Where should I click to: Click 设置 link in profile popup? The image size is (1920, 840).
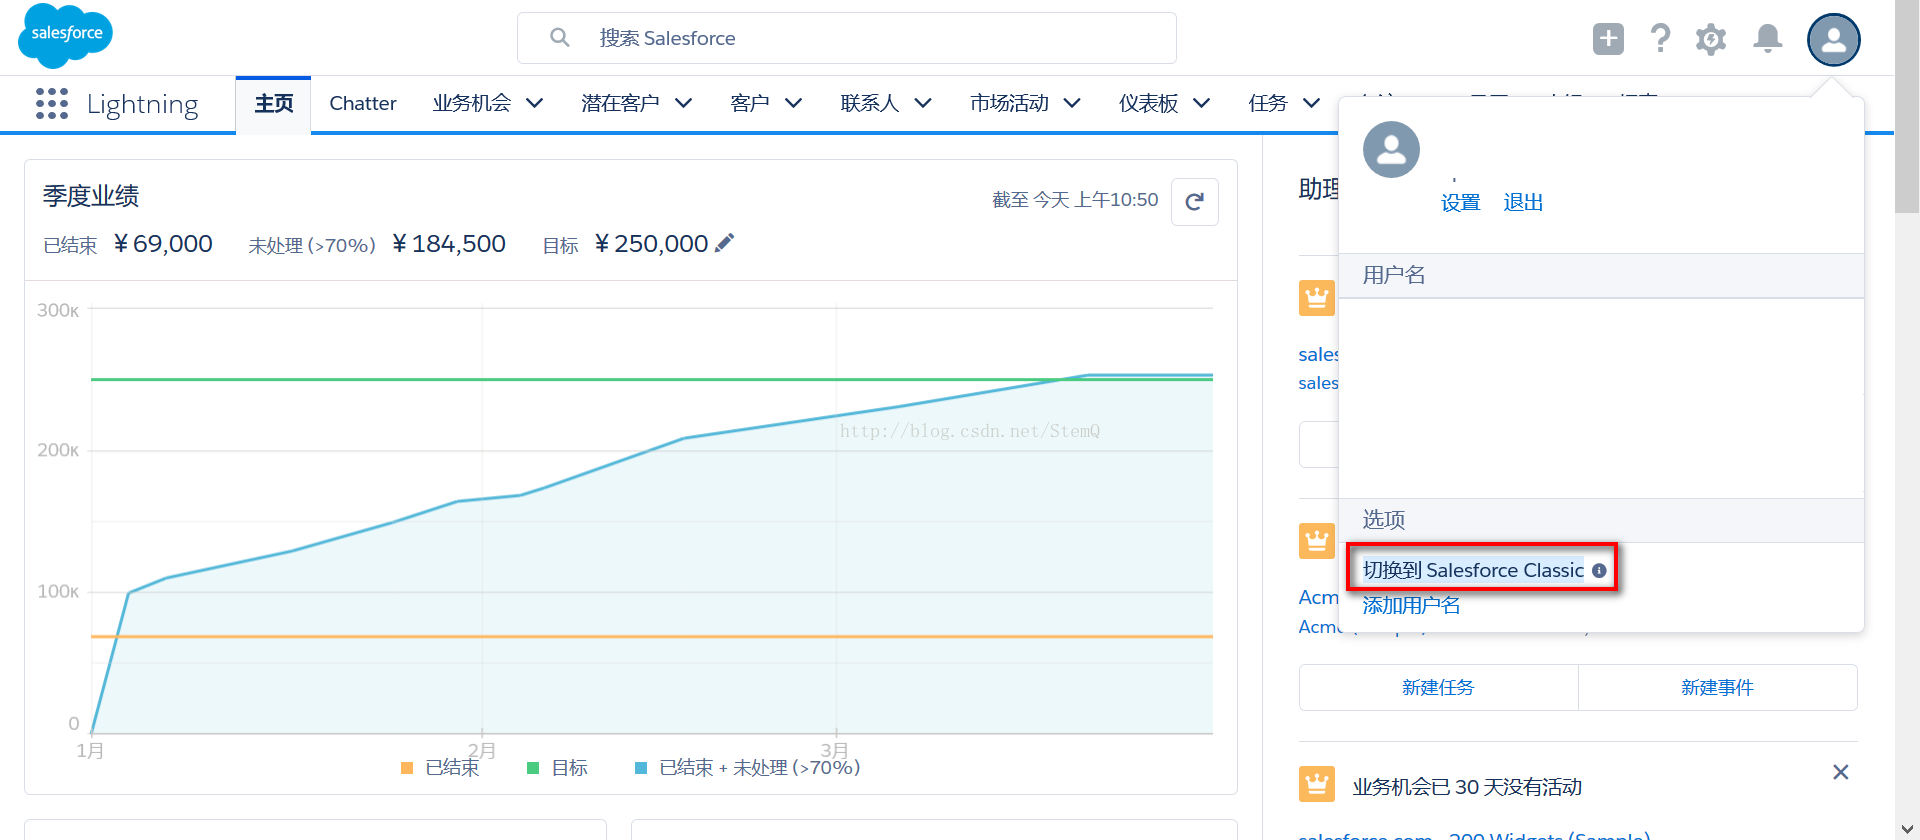(1461, 203)
